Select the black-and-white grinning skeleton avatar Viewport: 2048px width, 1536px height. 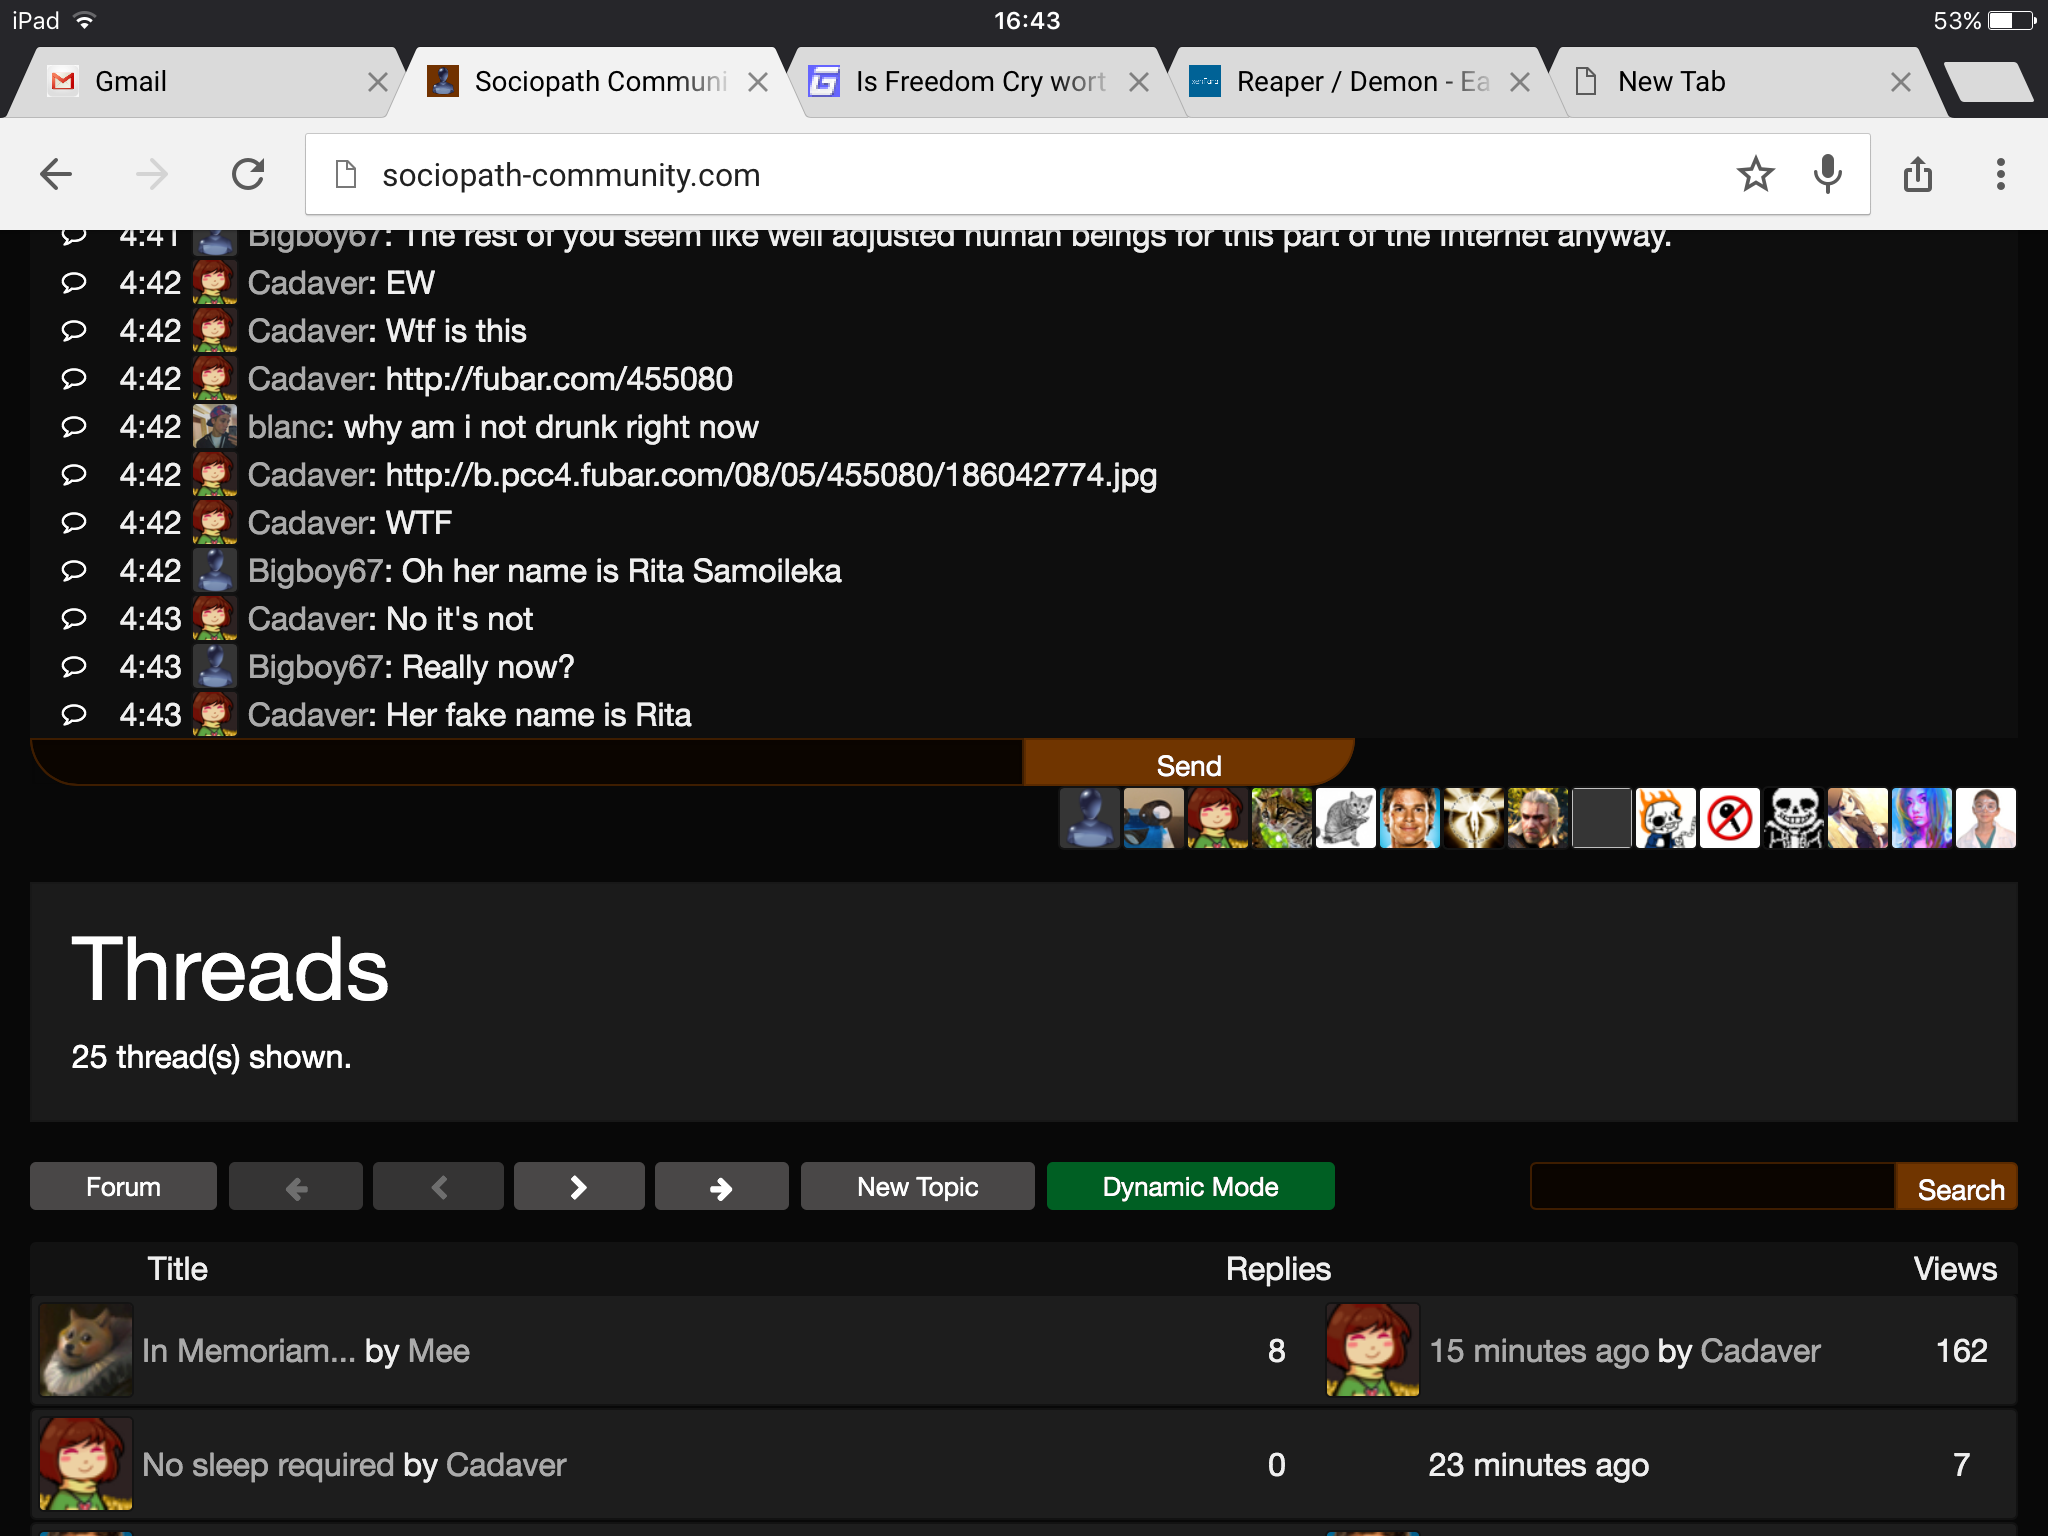pyautogui.click(x=1794, y=818)
